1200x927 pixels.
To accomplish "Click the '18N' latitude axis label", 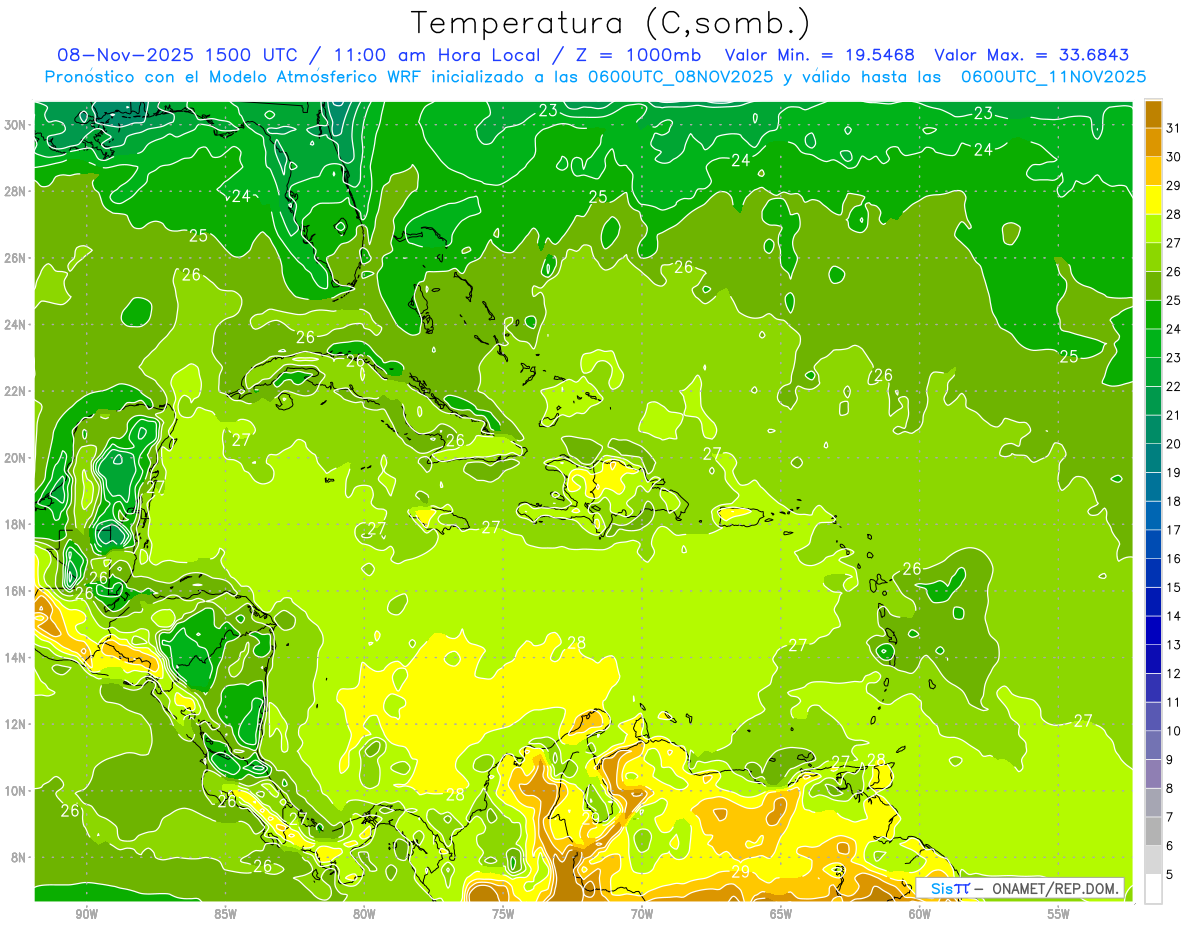I will click(16, 524).
